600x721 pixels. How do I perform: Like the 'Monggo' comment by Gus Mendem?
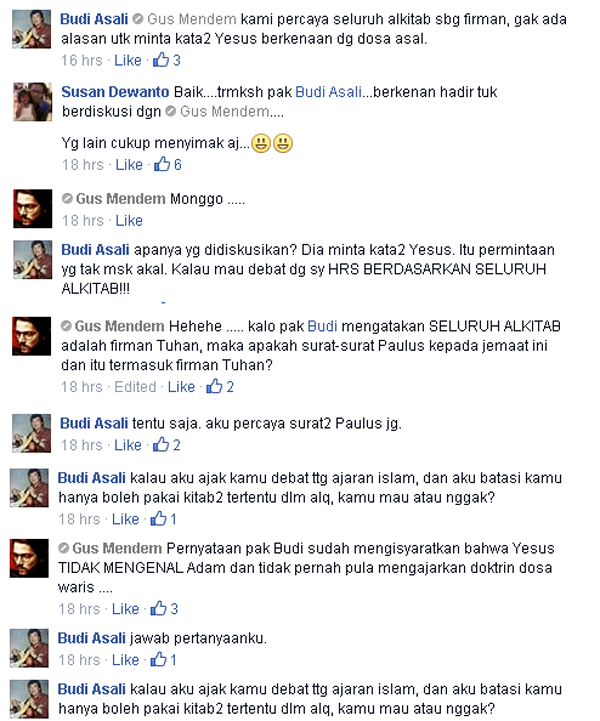[x=129, y=221]
